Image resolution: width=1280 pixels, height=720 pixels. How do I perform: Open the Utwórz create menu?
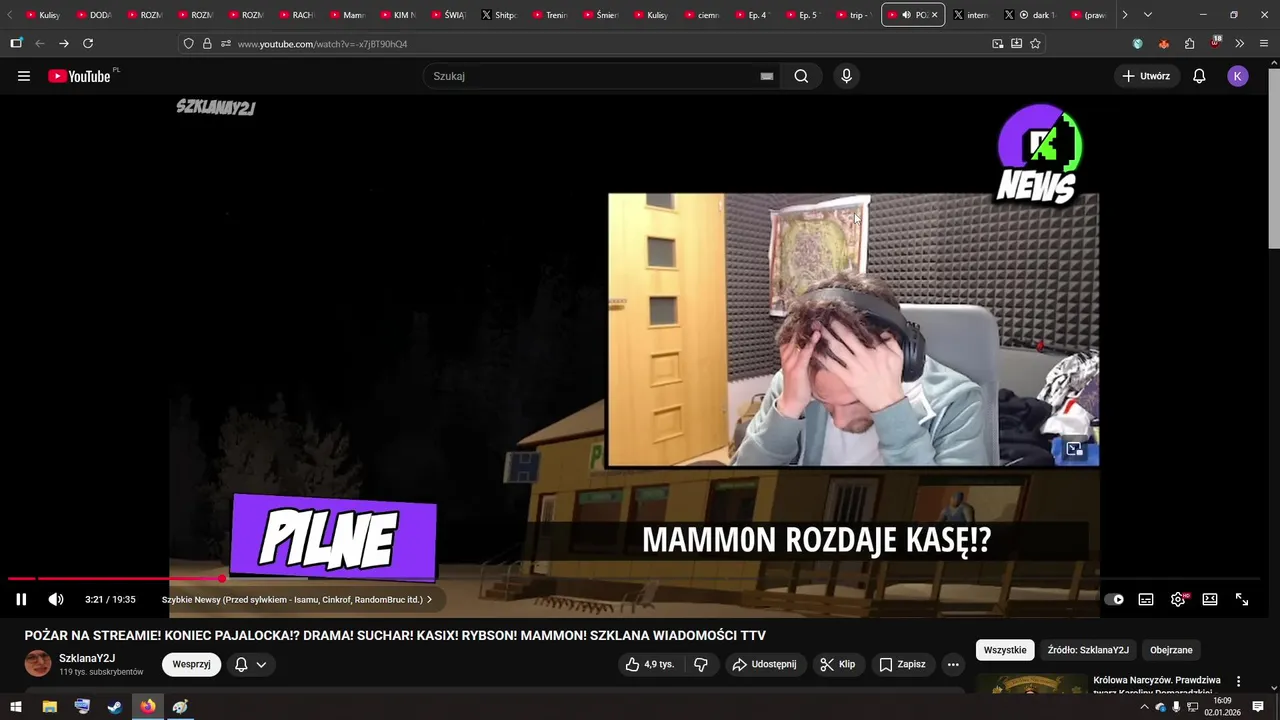point(1146,76)
